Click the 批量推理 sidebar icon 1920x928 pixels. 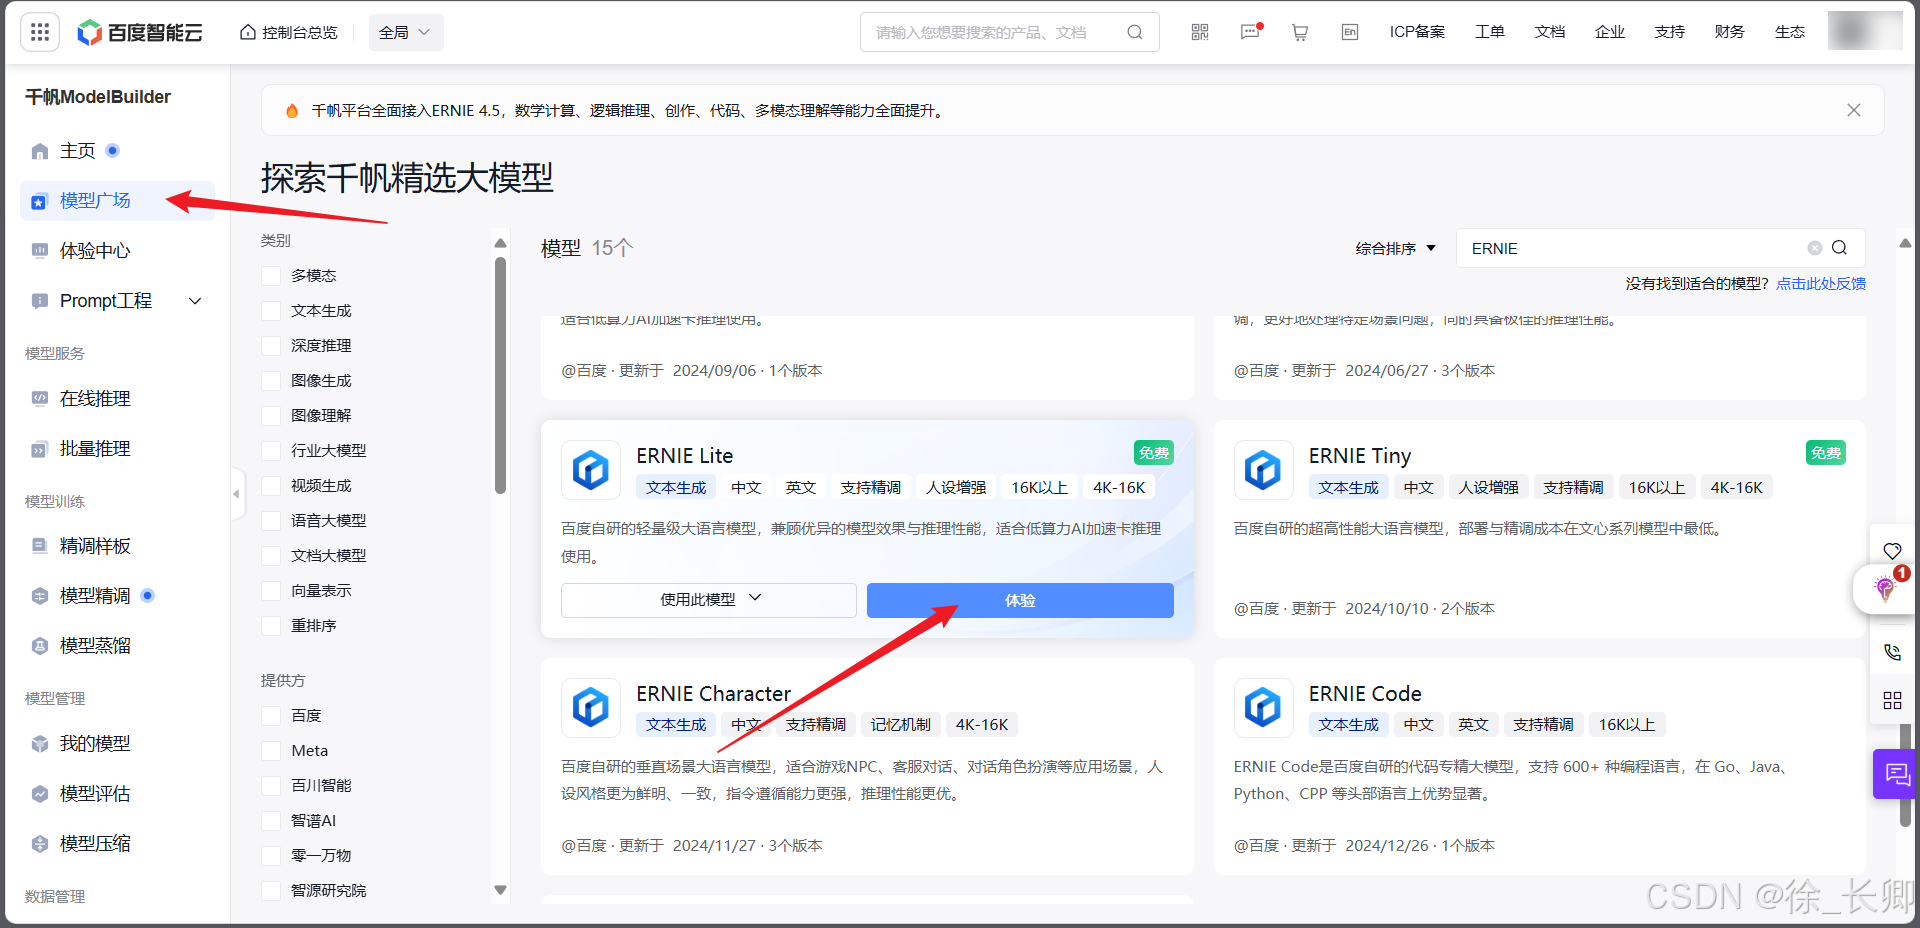click(x=40, y=449)
